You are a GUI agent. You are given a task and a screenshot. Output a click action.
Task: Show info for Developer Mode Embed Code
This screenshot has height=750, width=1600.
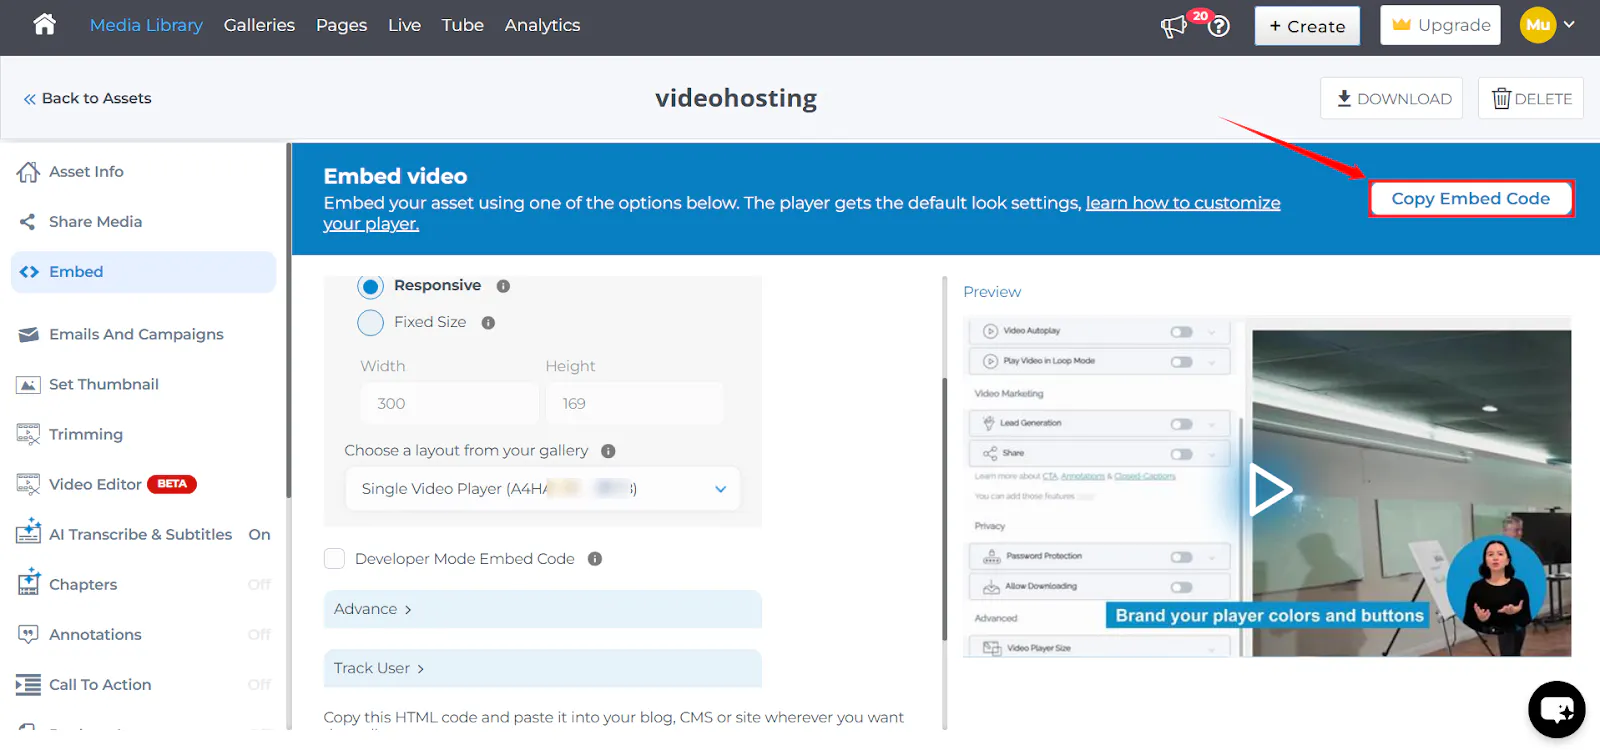pyautogui.click(x=595, y=559)
